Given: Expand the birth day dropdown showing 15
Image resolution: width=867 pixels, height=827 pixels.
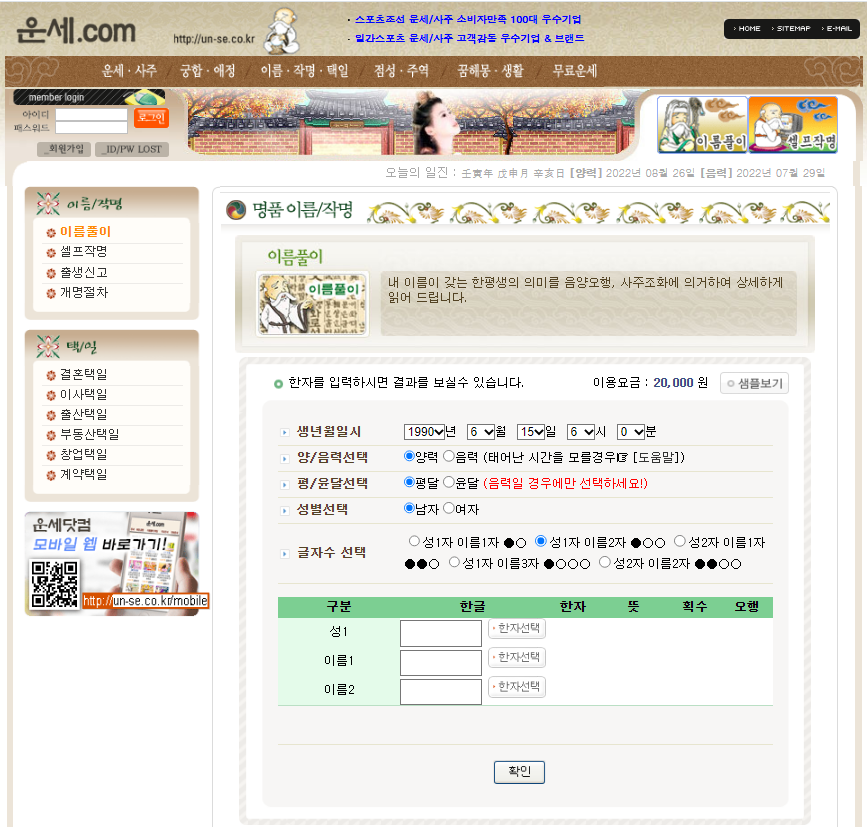Looking at the screenshot, I should [531, 432].
